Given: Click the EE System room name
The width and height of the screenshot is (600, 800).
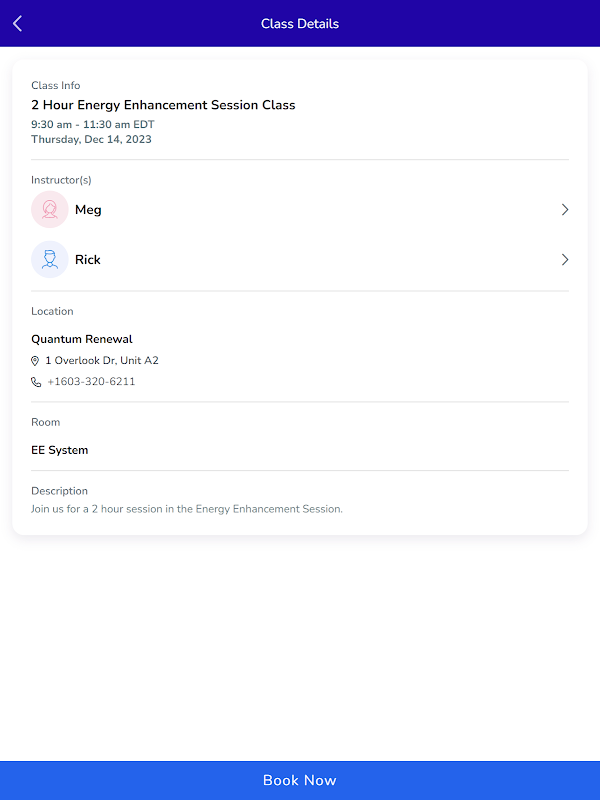Looking at the screenshot, I should click(60, 450).
